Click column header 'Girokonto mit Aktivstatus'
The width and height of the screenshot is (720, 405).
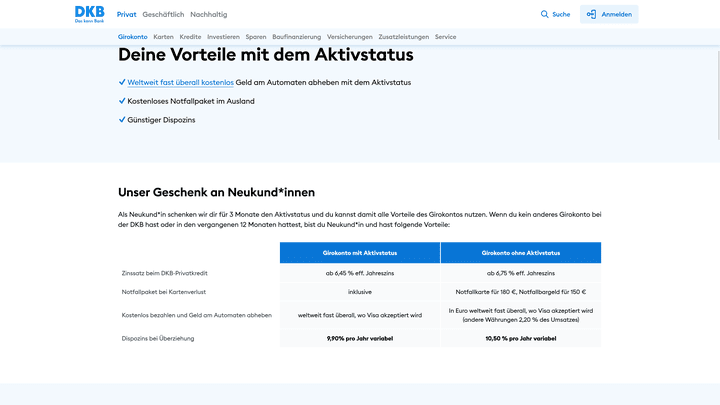click(x=360, y=253)
